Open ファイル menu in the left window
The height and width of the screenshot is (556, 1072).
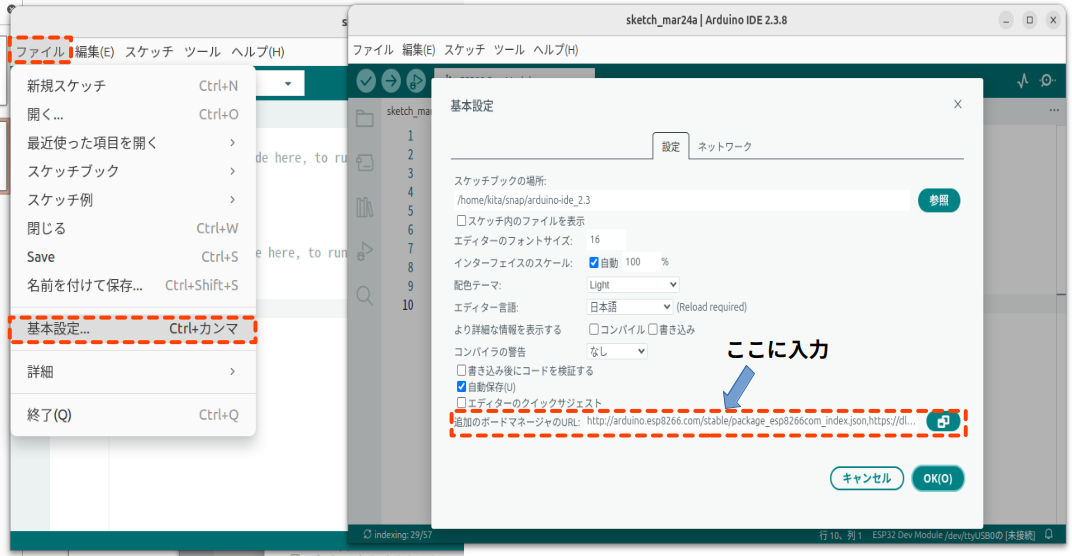40,51
